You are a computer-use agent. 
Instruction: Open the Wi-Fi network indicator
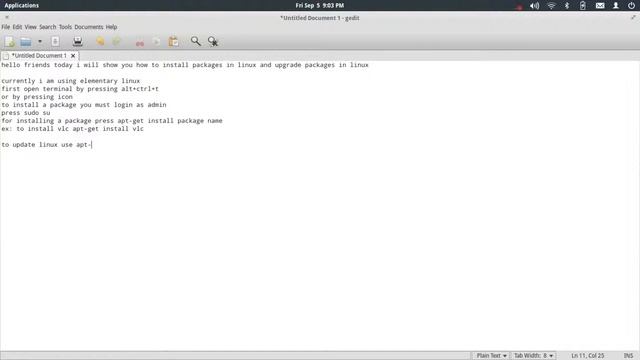[551, 6]
